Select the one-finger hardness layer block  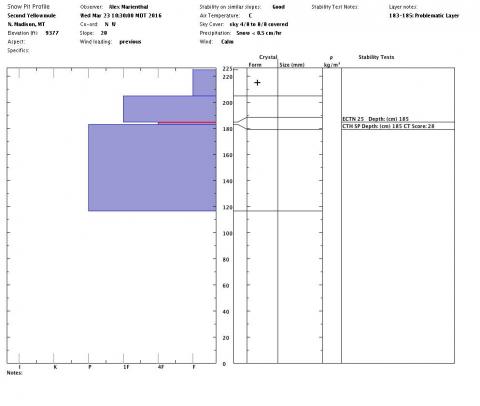click(x=170, y=109)
